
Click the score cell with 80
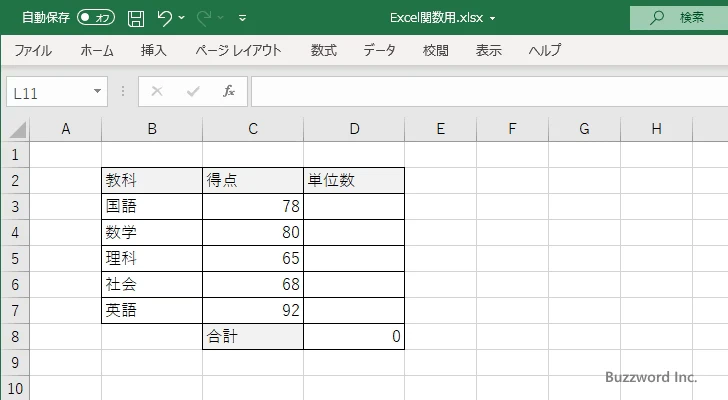pos(253,232)
